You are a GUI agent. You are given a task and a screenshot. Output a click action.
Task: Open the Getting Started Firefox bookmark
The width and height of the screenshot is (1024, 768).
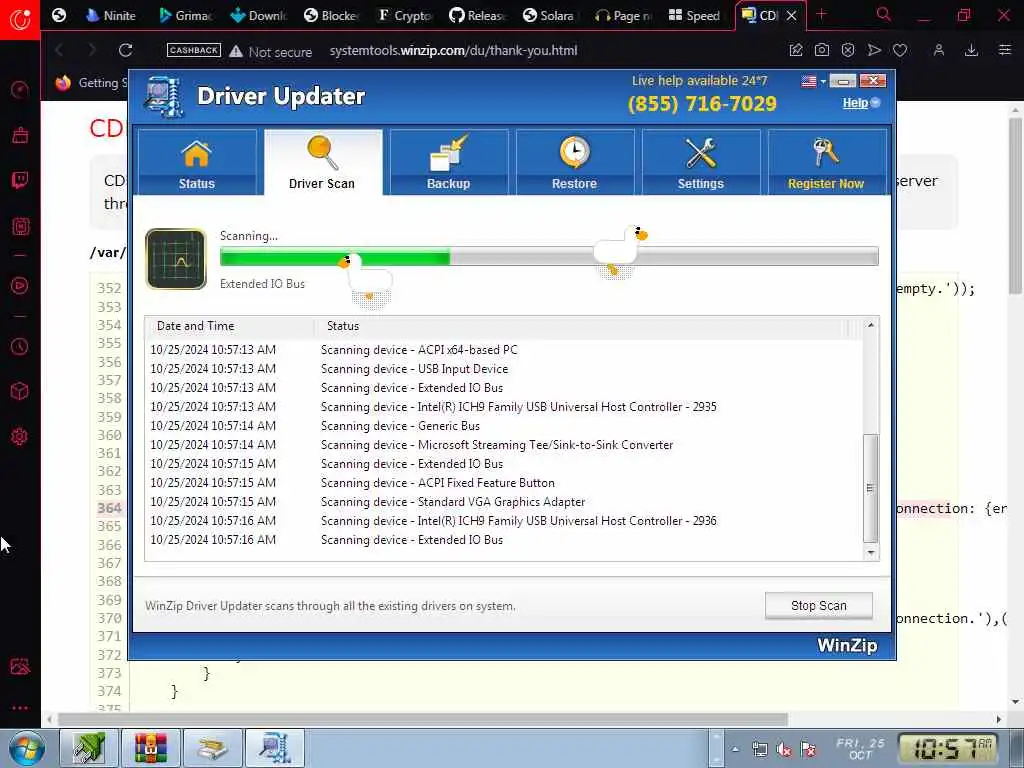(91, 83)
